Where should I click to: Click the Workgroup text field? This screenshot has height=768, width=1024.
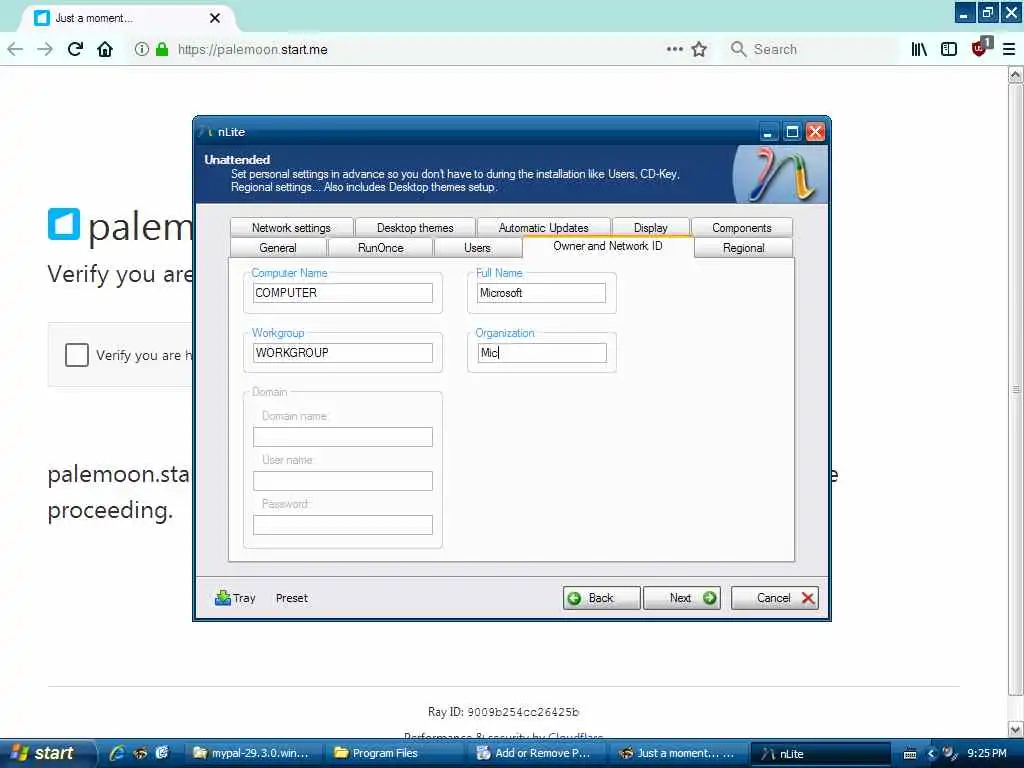click(343, 353)
